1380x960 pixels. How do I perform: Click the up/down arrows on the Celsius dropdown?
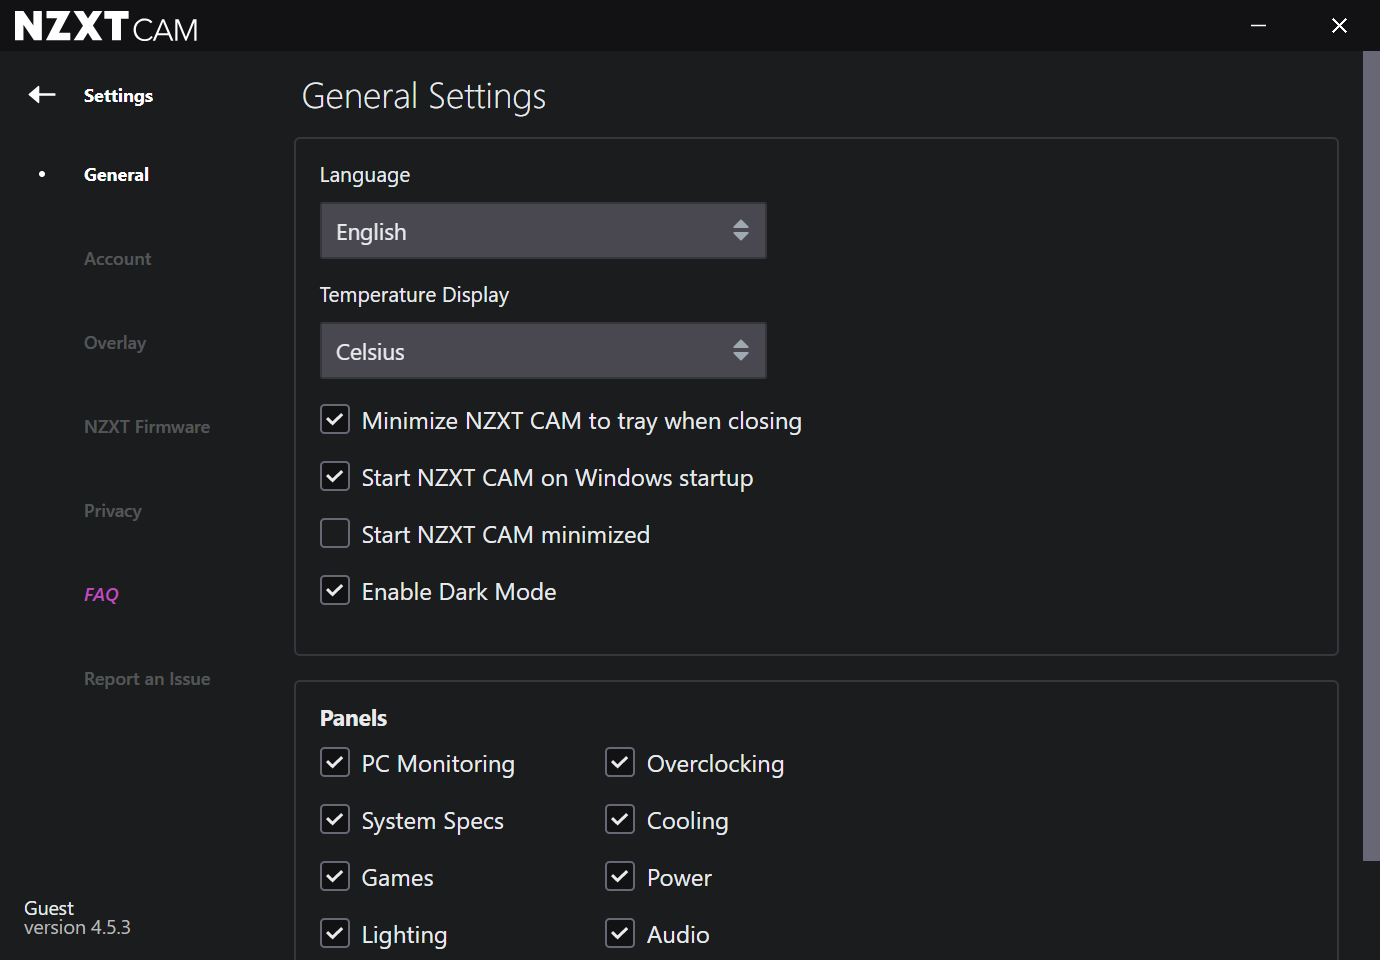point(740,351)
